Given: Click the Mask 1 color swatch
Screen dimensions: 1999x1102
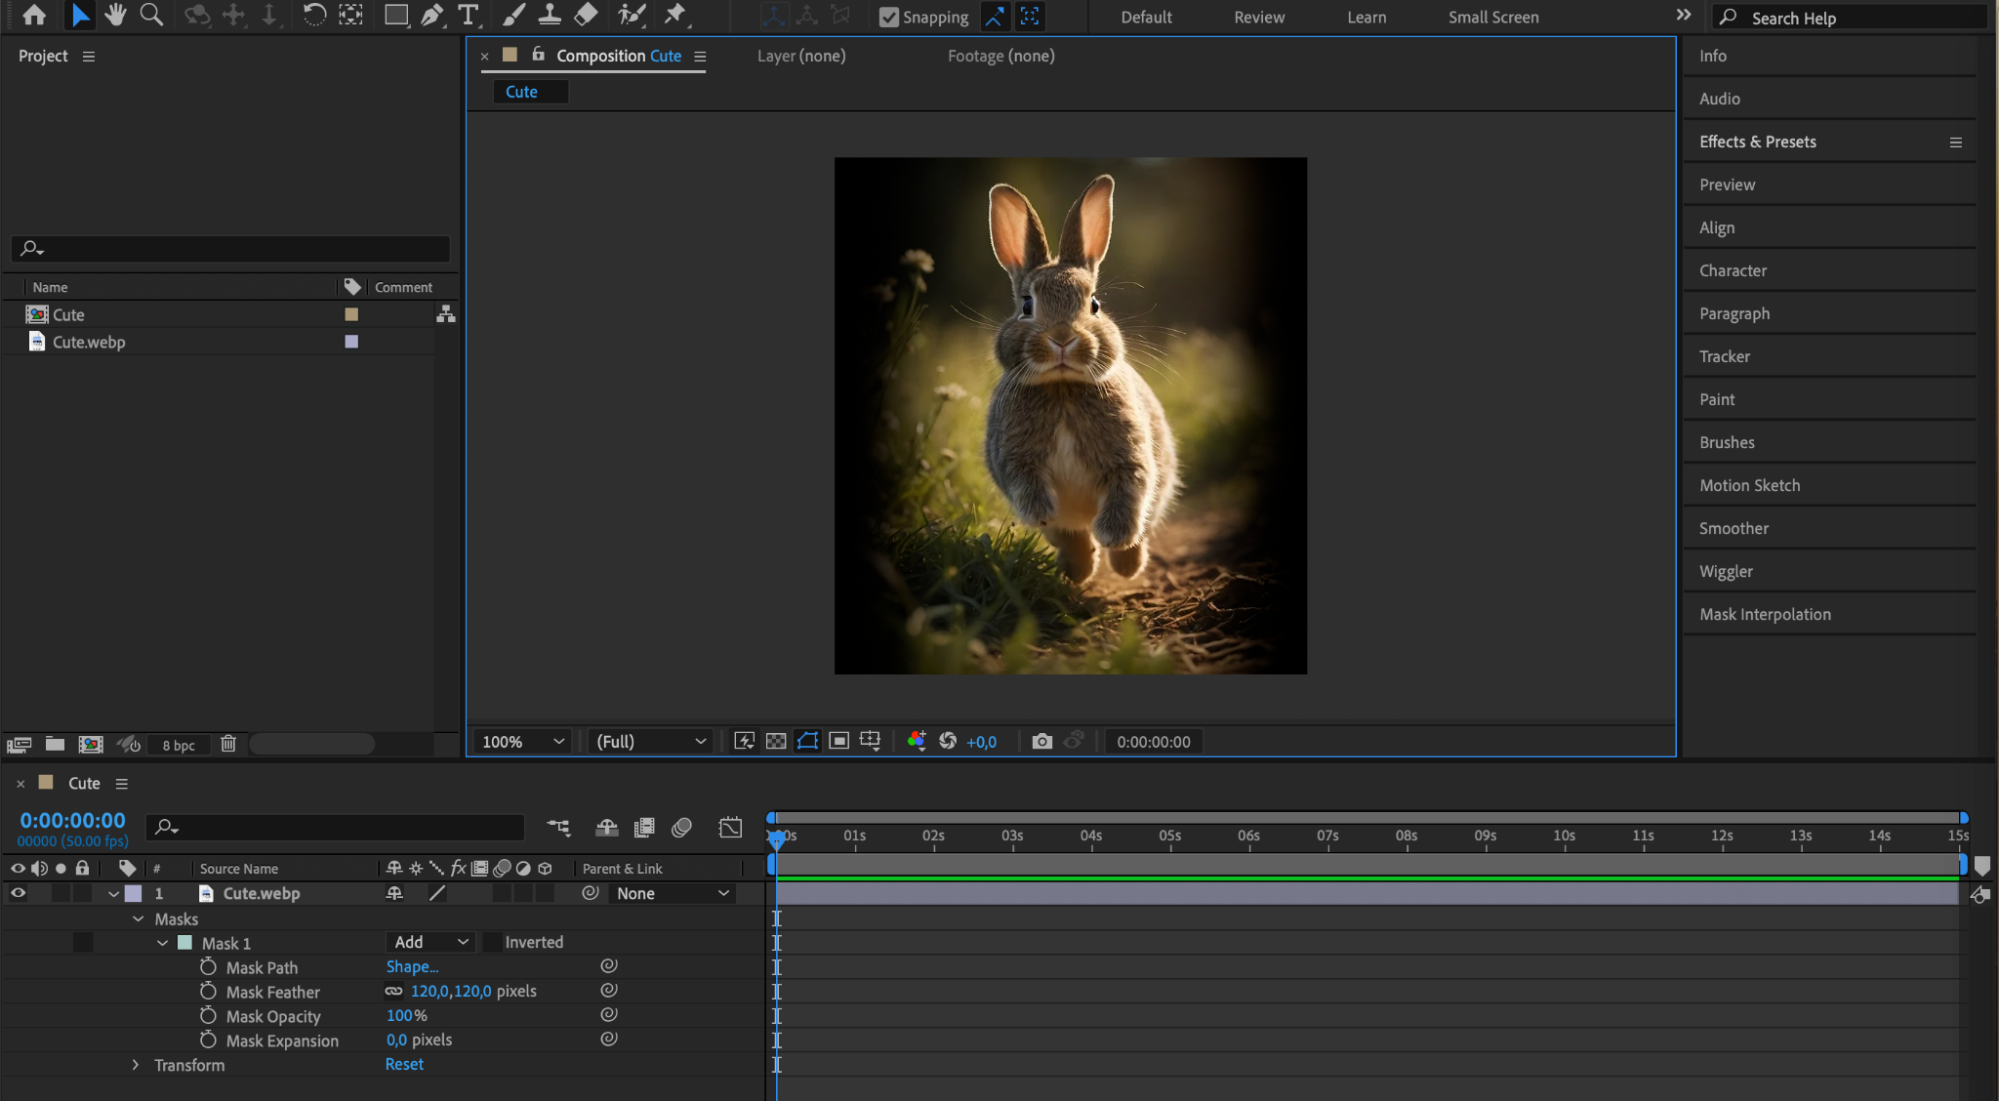Looking at the screenshot, I should 184,942.
